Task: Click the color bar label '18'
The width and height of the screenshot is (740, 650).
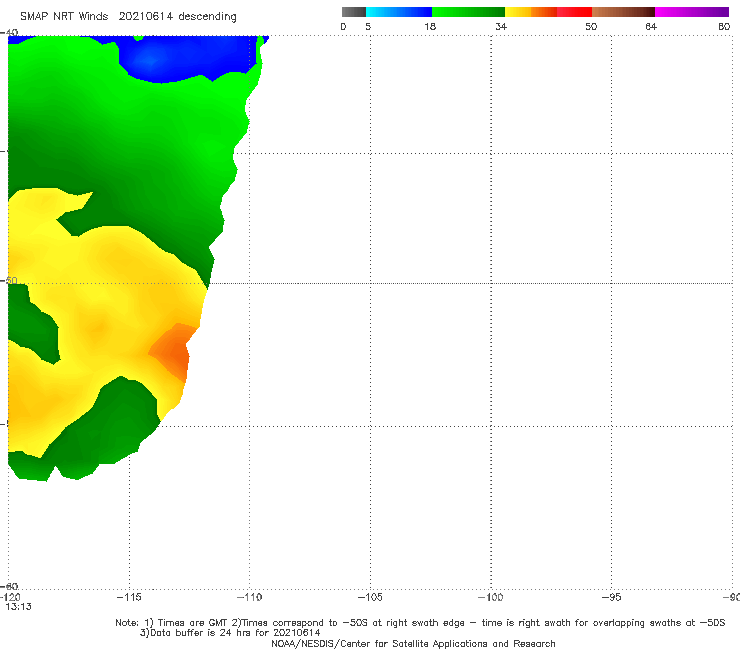Action: [430, 26]
